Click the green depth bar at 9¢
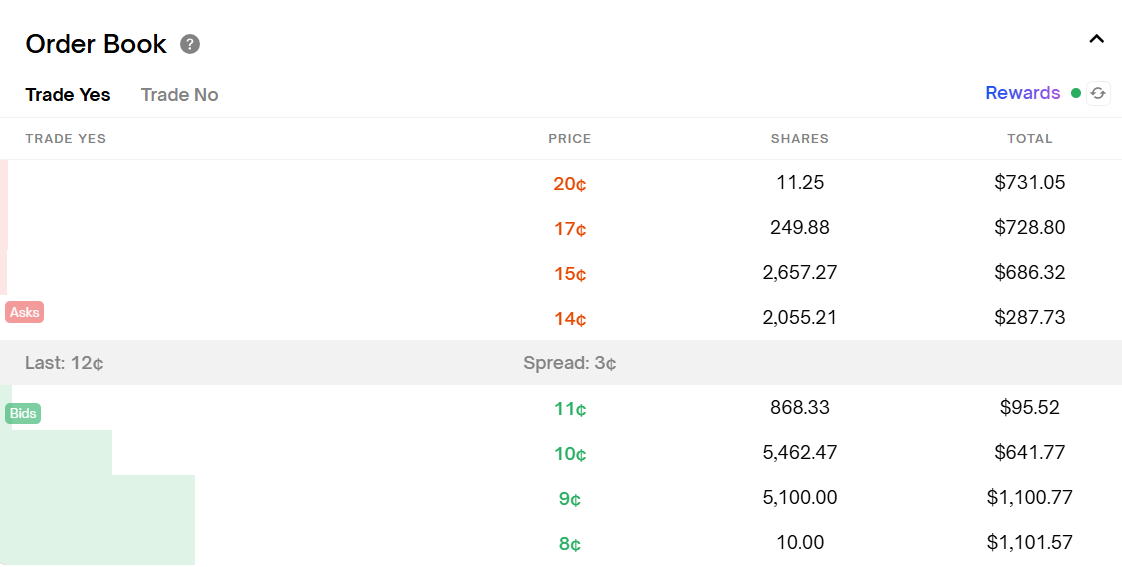 coord(98,498)
